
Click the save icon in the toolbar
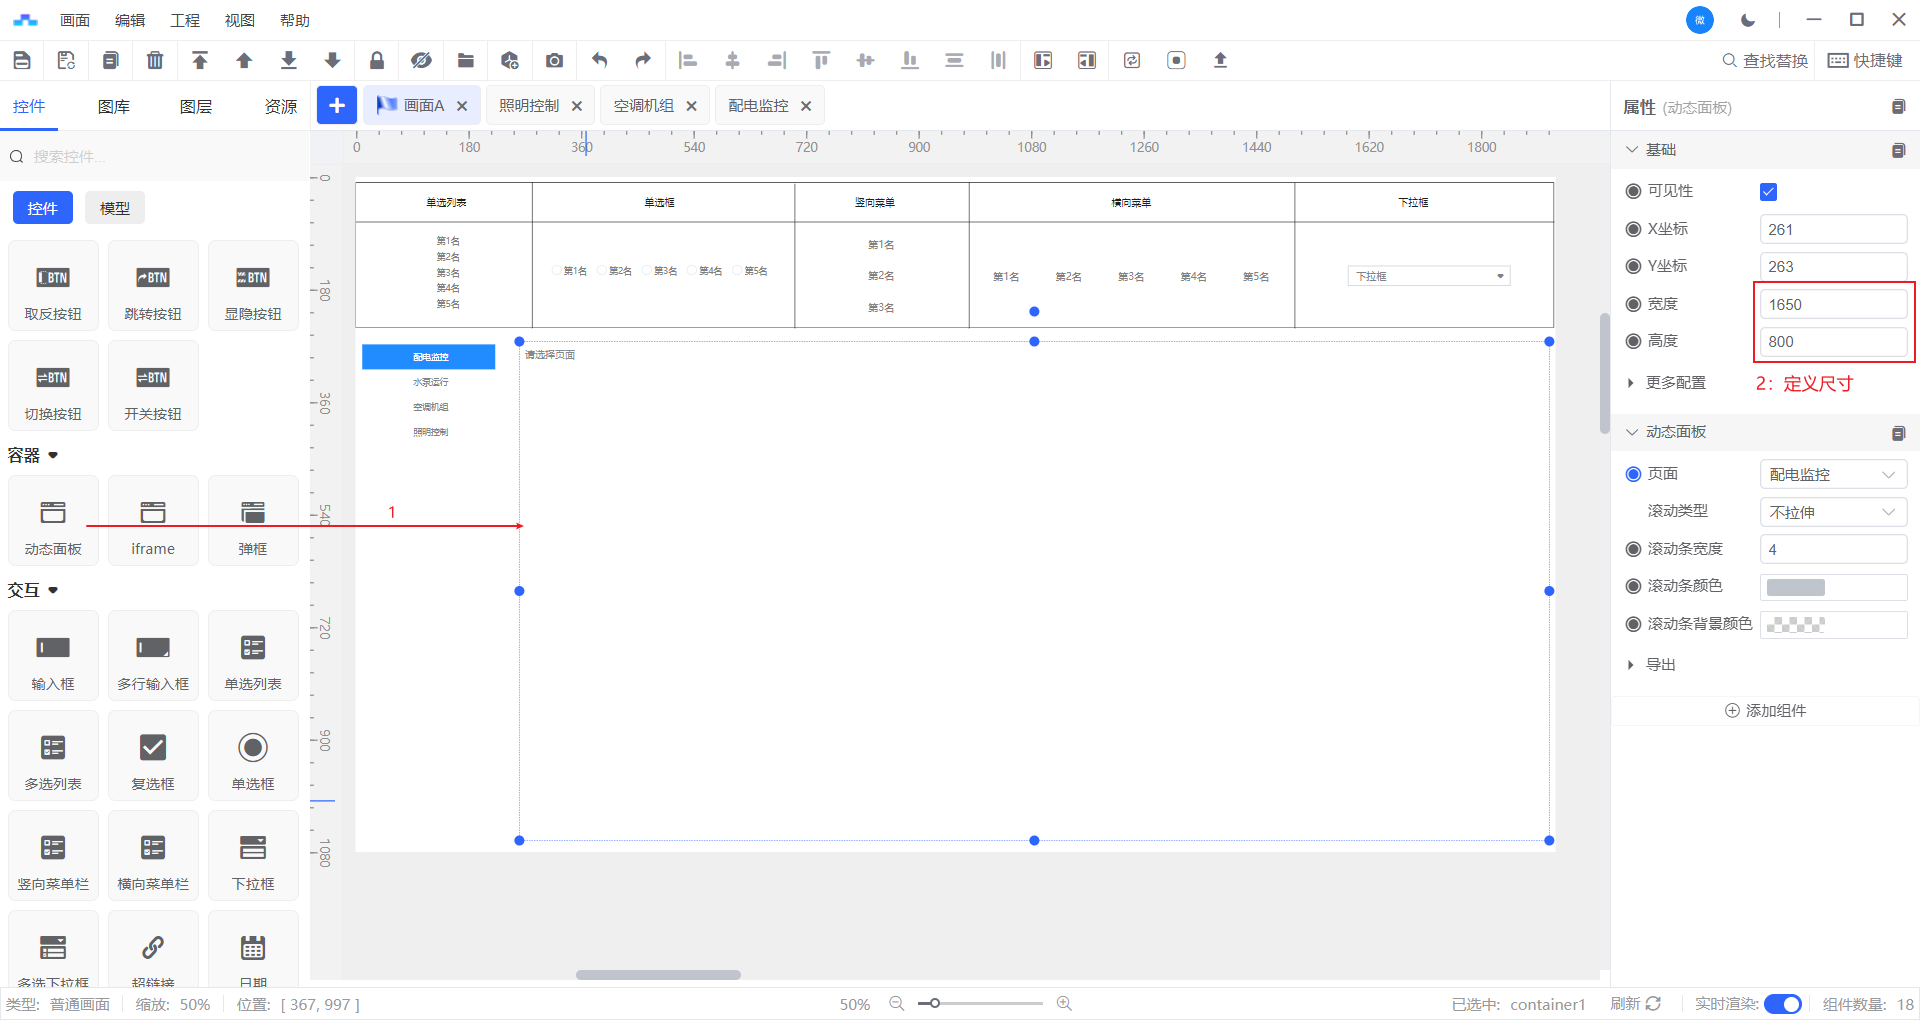[22, 60]
